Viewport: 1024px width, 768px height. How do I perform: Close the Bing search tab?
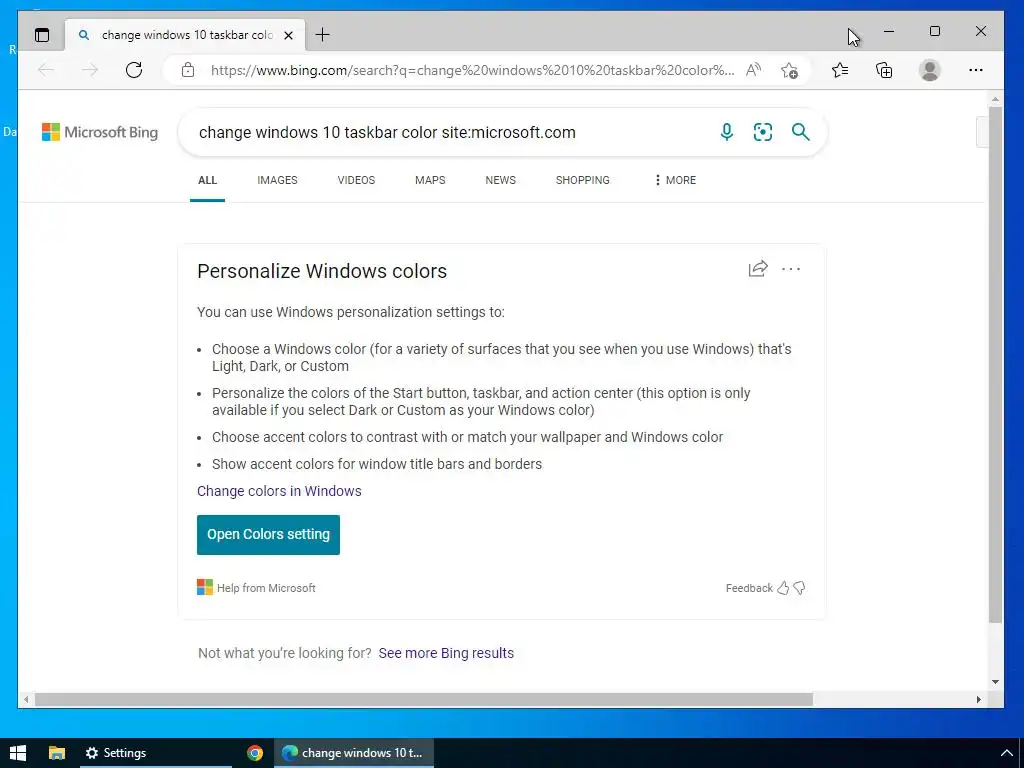(x=288, y=35)
